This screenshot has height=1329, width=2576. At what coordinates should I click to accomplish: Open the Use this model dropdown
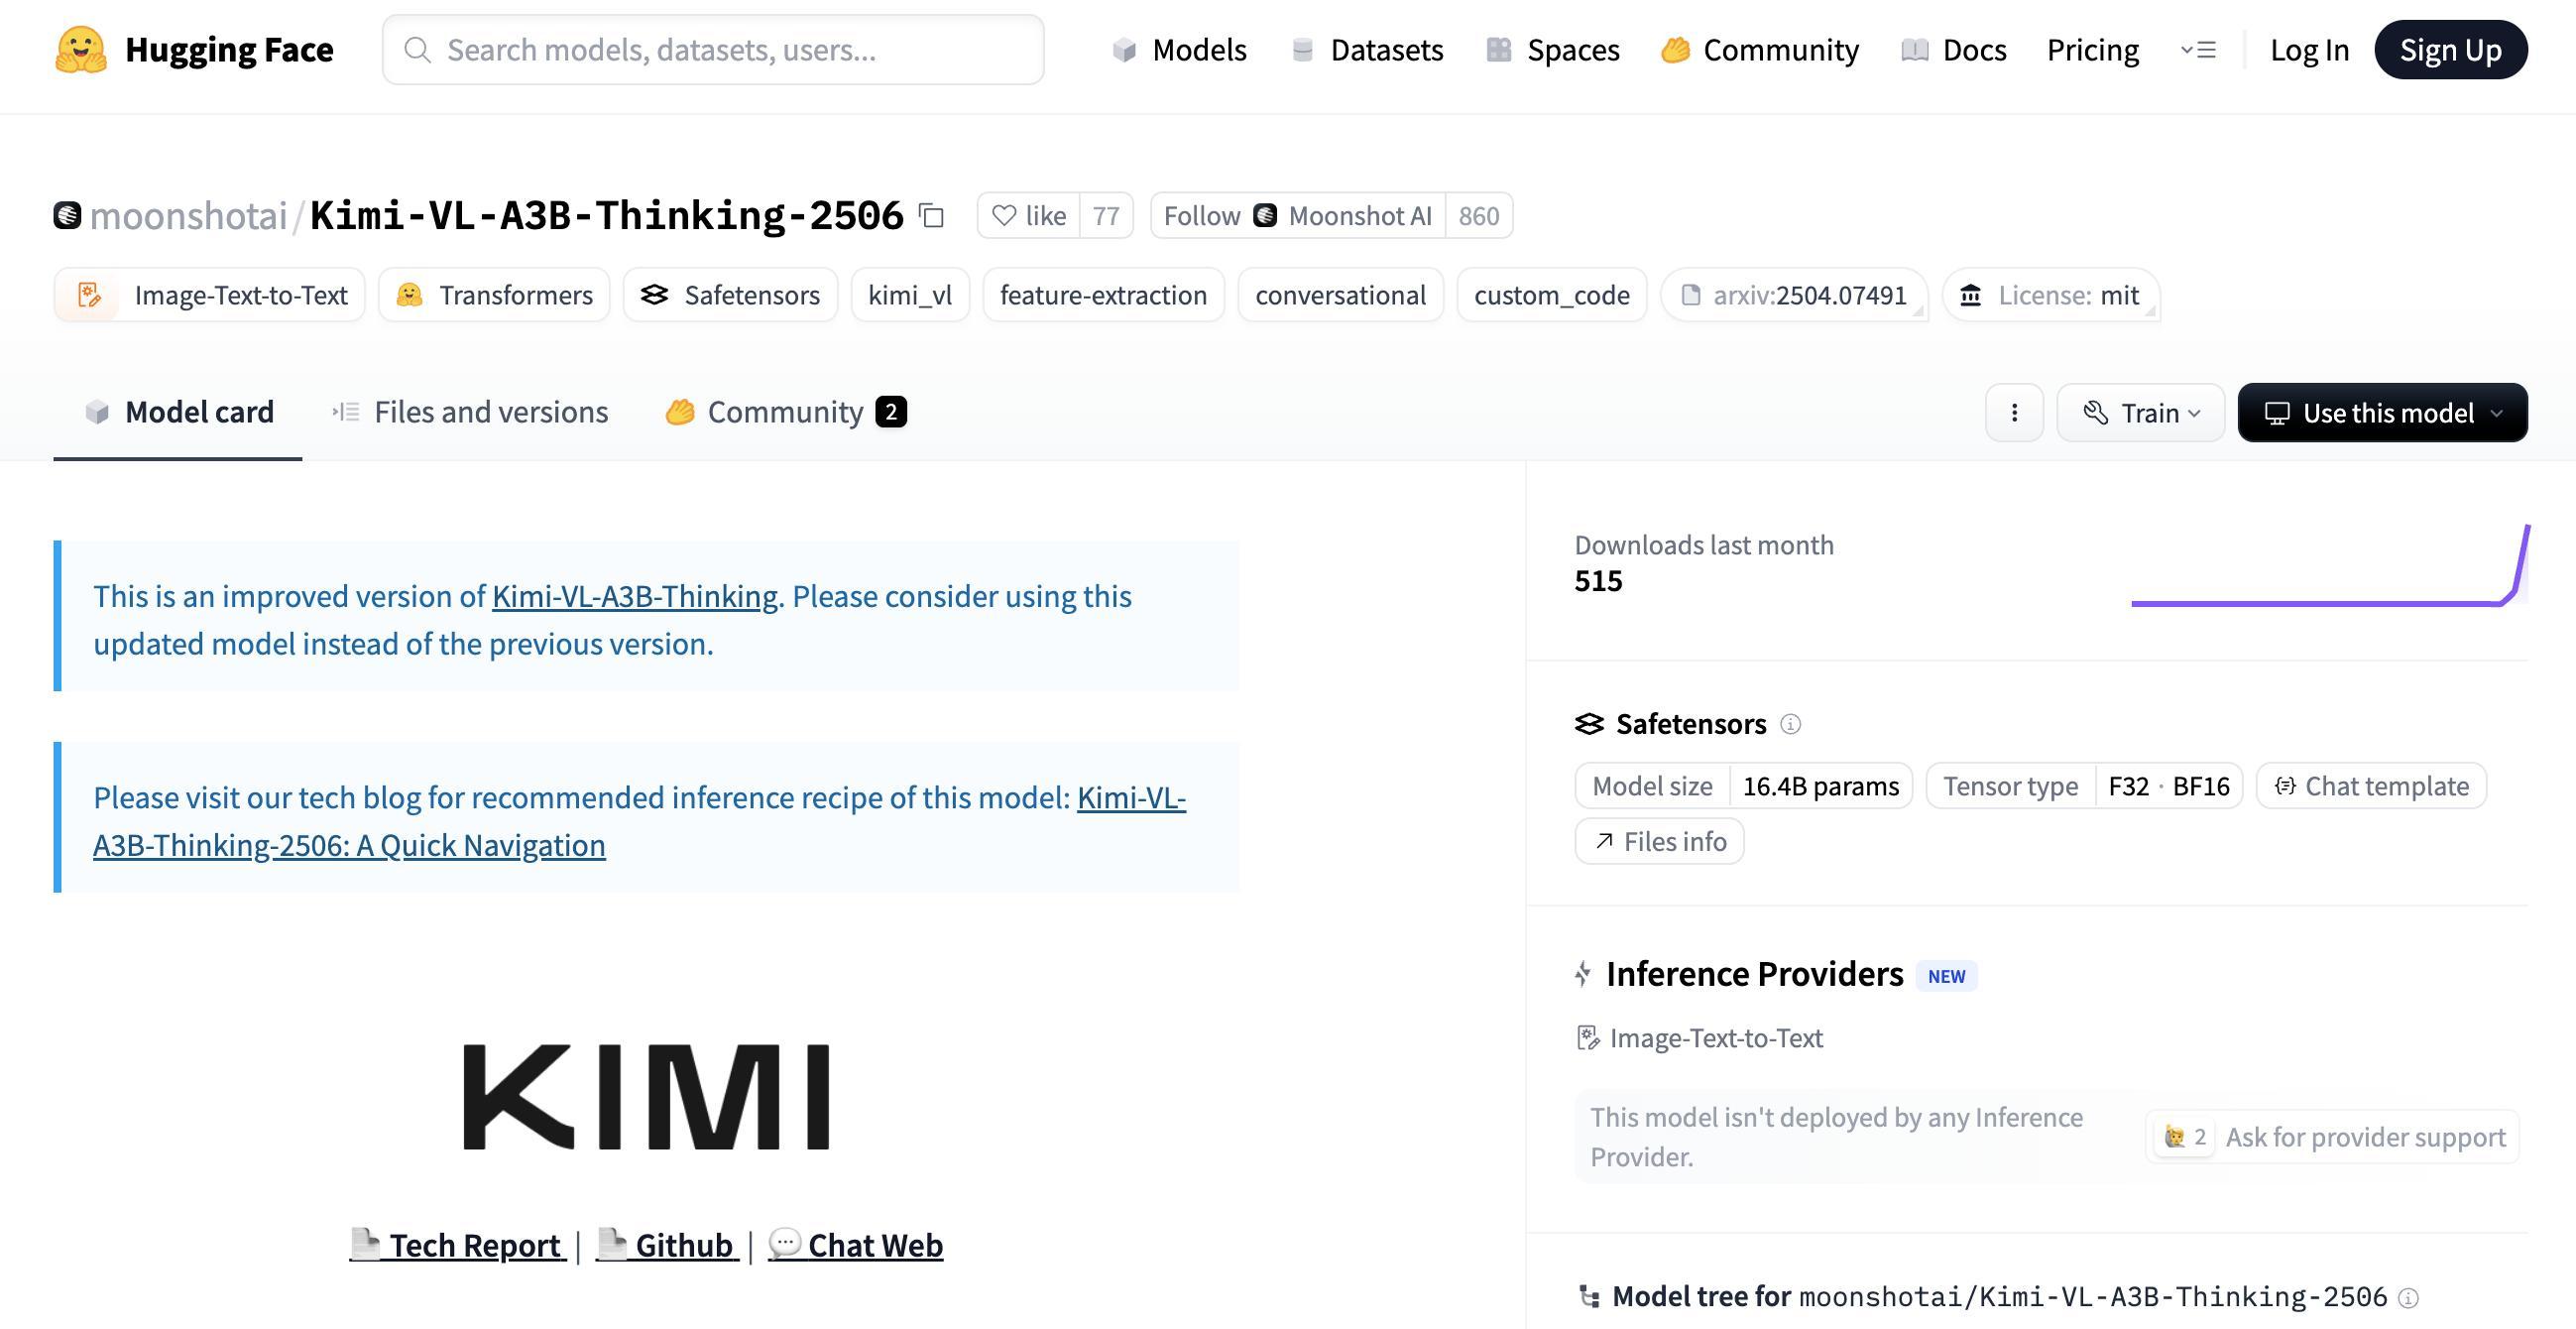[x=2382, y=413]
